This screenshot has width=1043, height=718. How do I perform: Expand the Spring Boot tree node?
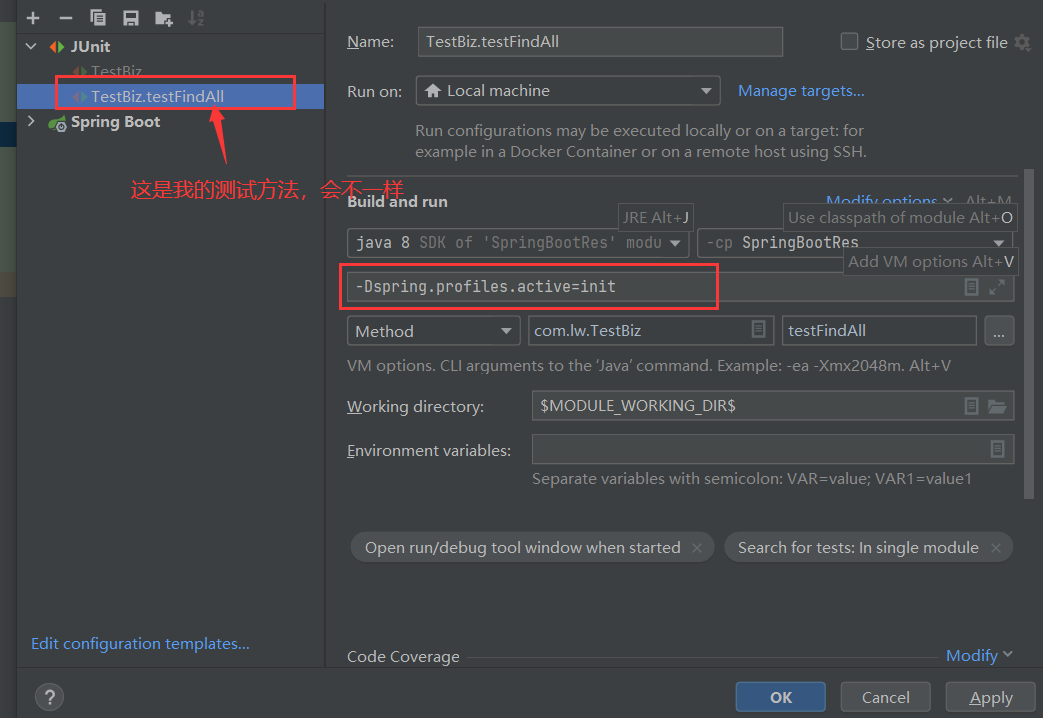point(31,122)
